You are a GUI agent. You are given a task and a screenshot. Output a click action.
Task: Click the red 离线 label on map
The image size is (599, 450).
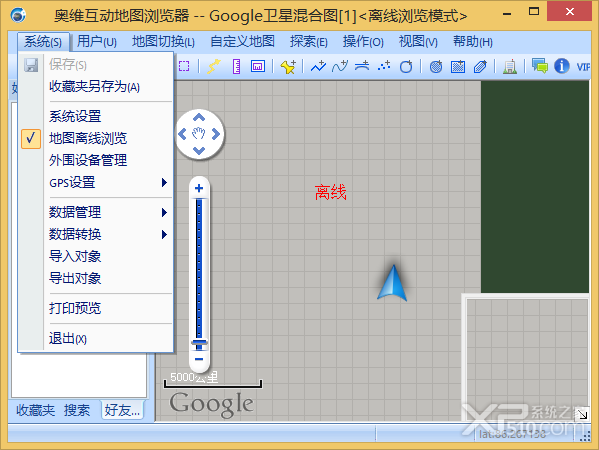[330, 192]
